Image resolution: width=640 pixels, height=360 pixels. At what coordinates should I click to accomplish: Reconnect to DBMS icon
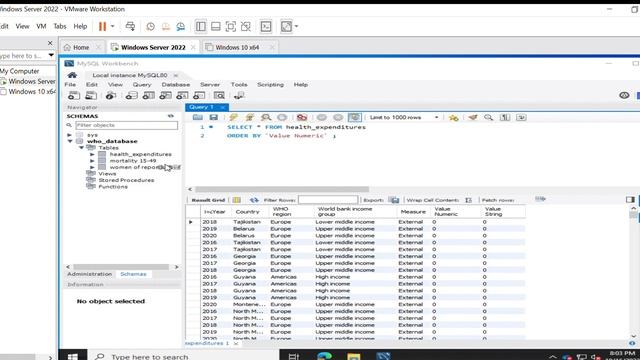[239, 96]
